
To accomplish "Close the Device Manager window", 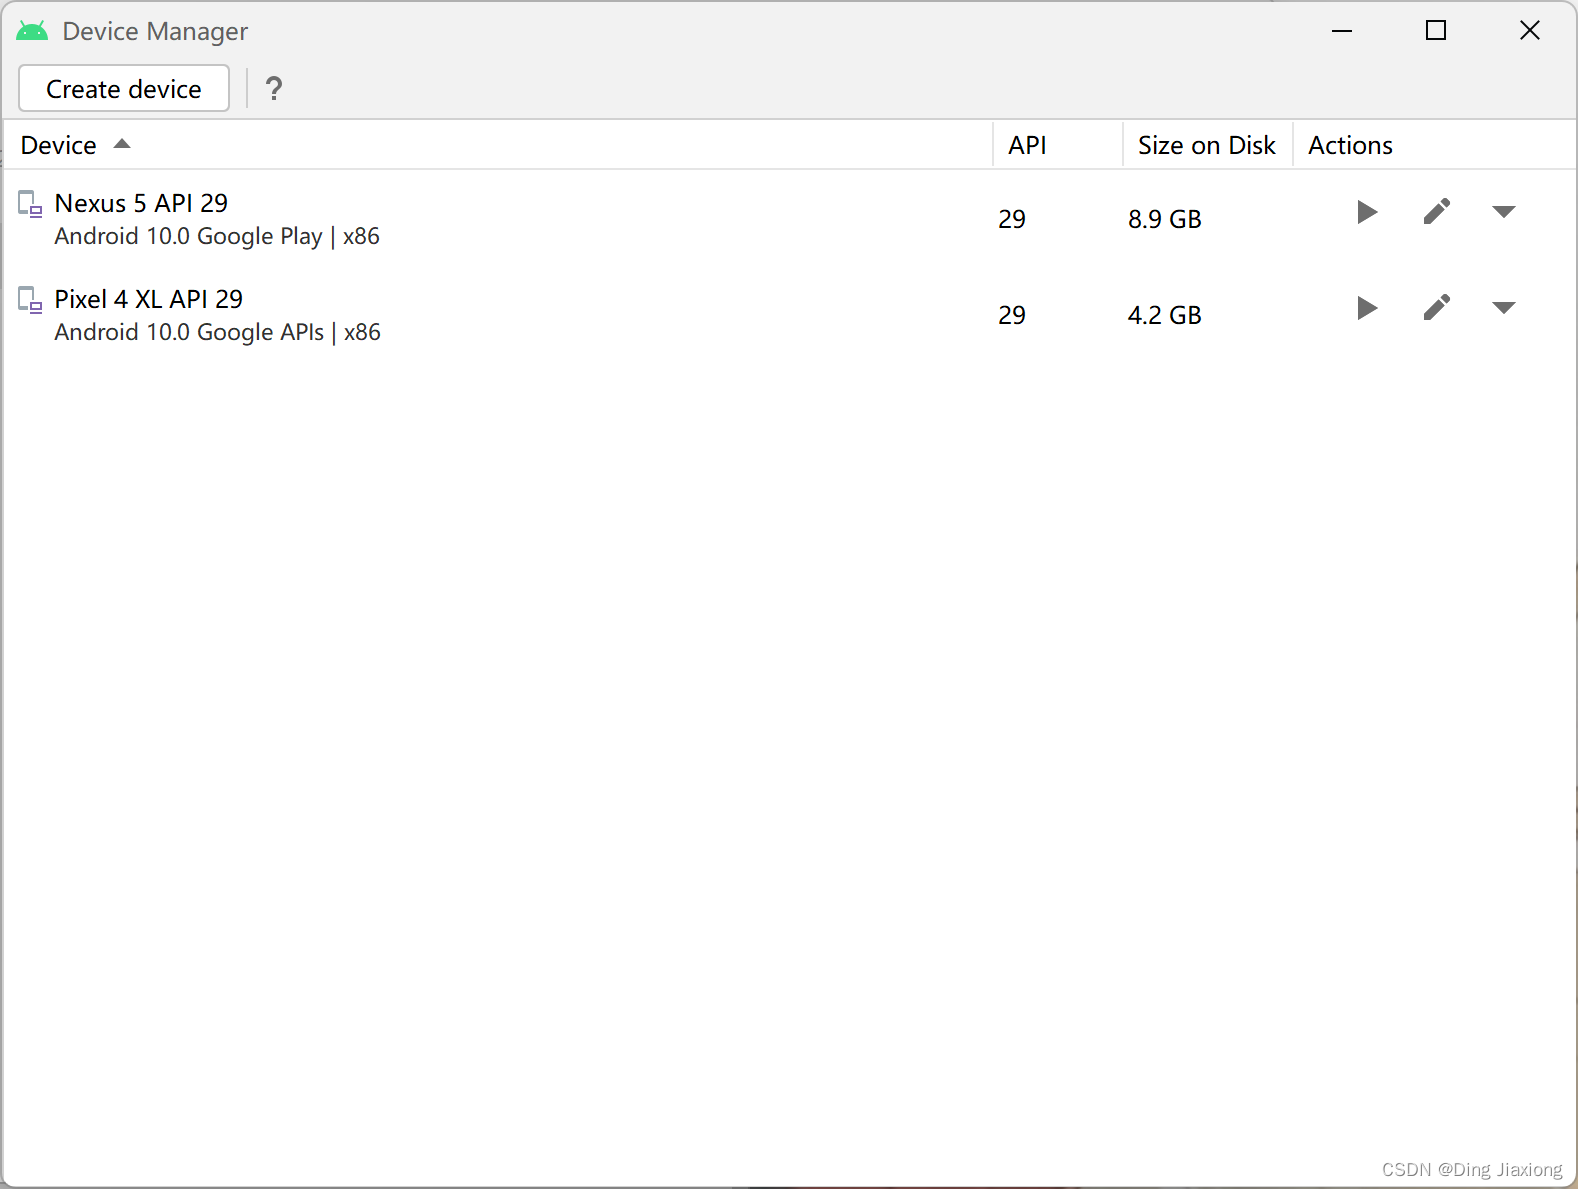I will 1530,31.
